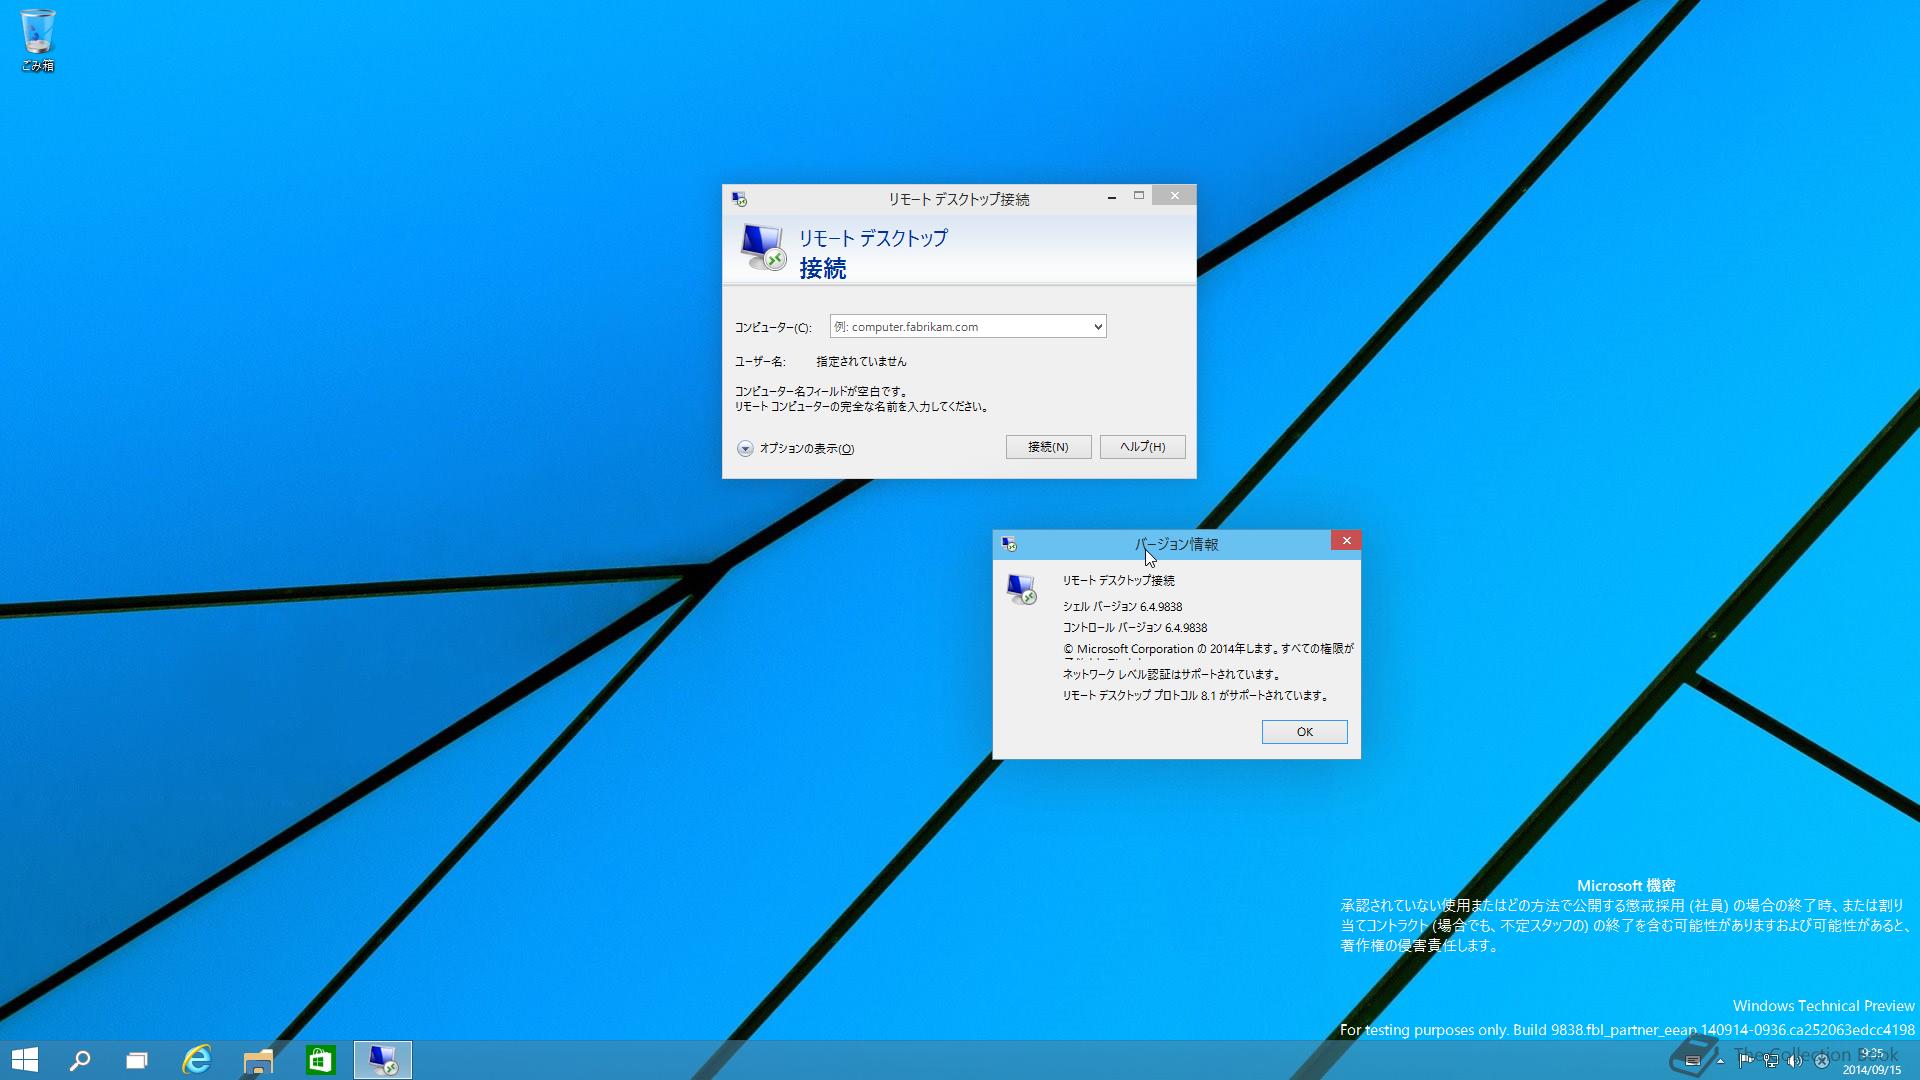This screenshot has height=1080, width=1920.
Task: Open the Action Center flag icon
Action: (x=1745, y=1061)
